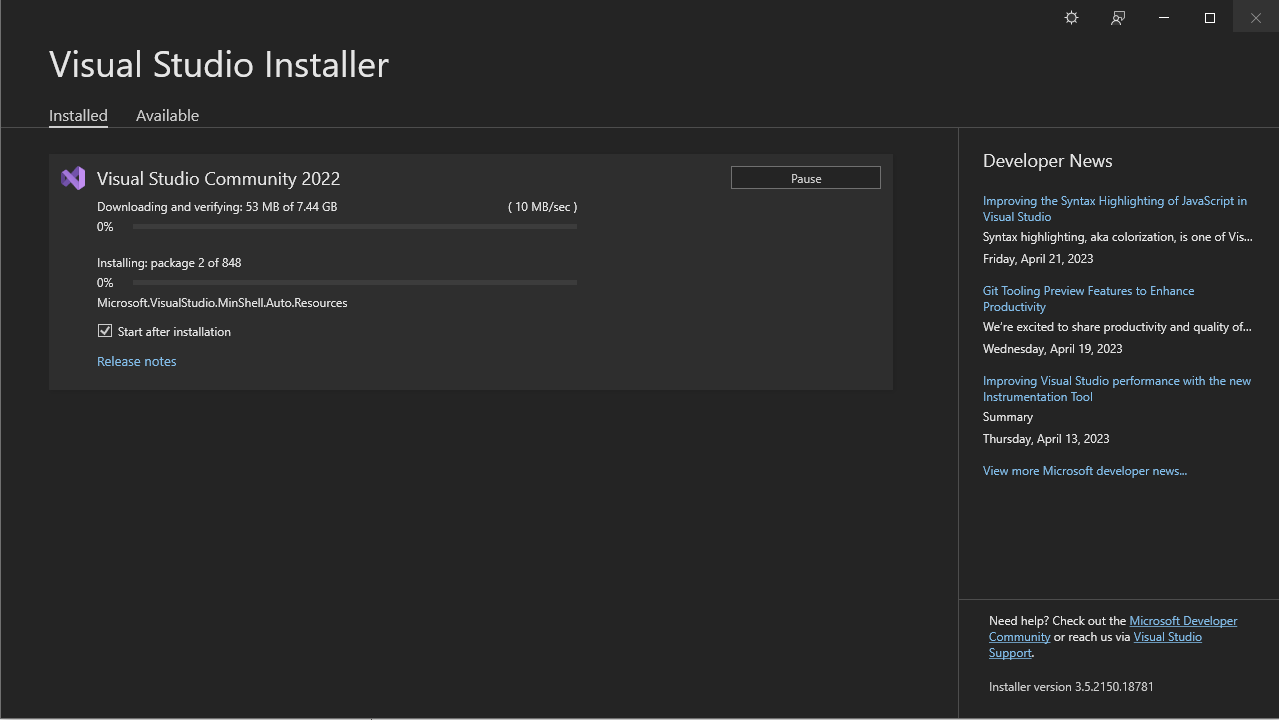Uncheck Start after installation checkbox
Viewport: 1279px width, 720px height.
(x=105, y=331)
